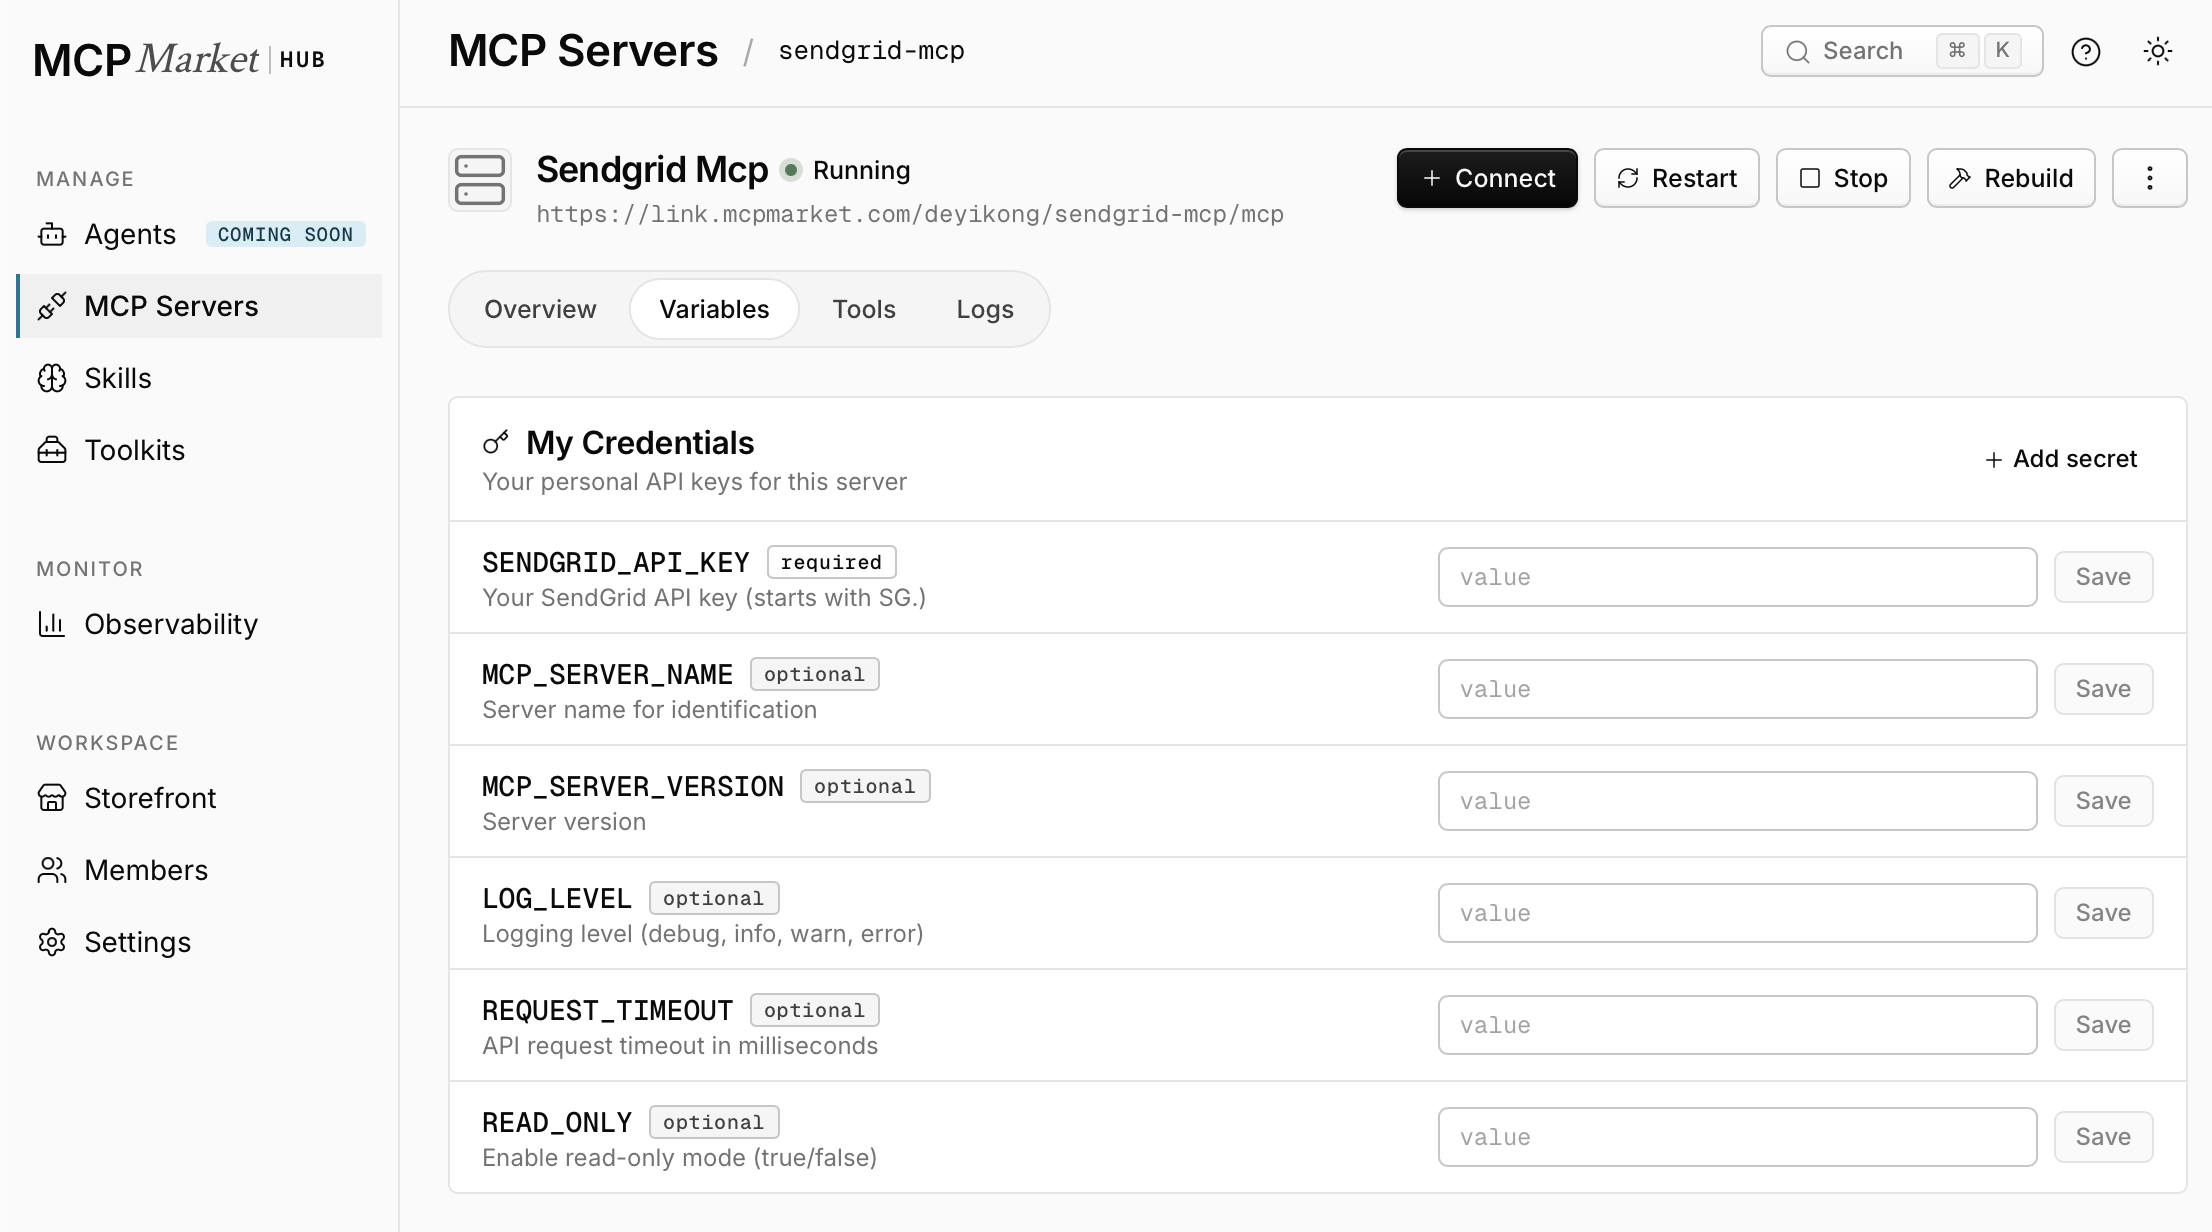
Task: Click the key icon beside My Credentials
Action: pyautogui.click(x=496, y=442)
